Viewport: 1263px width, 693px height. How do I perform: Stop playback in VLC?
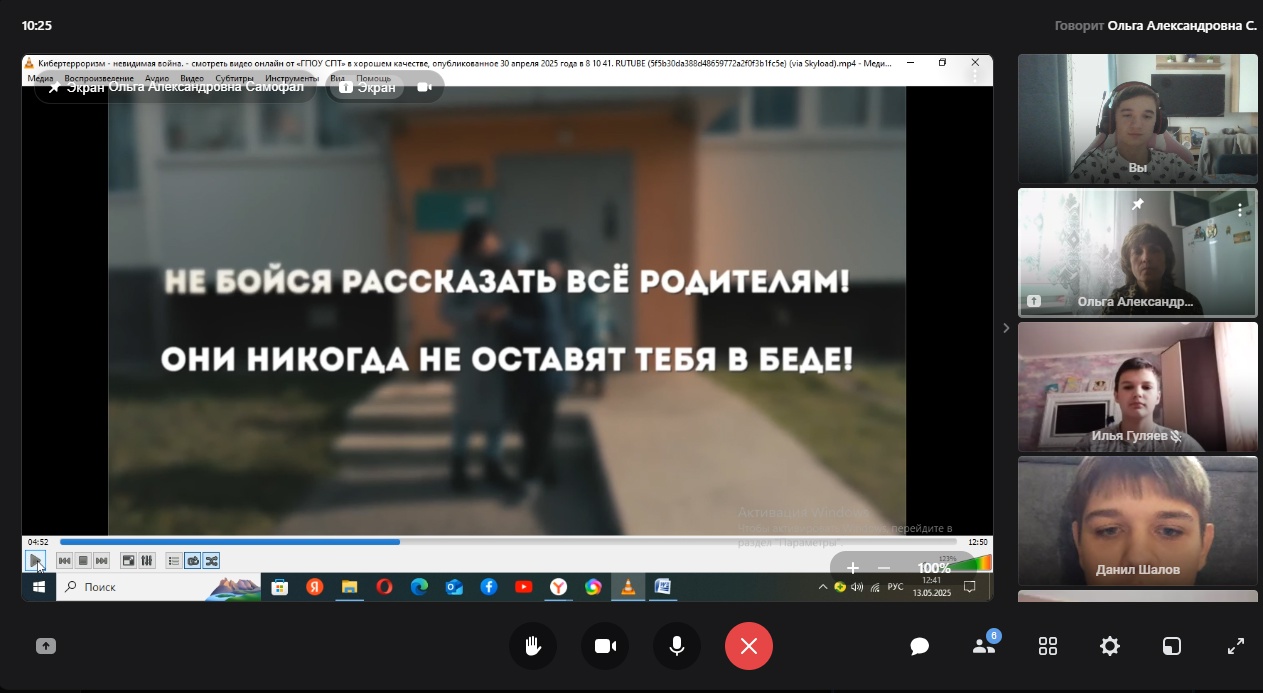(x=83, y=561)
